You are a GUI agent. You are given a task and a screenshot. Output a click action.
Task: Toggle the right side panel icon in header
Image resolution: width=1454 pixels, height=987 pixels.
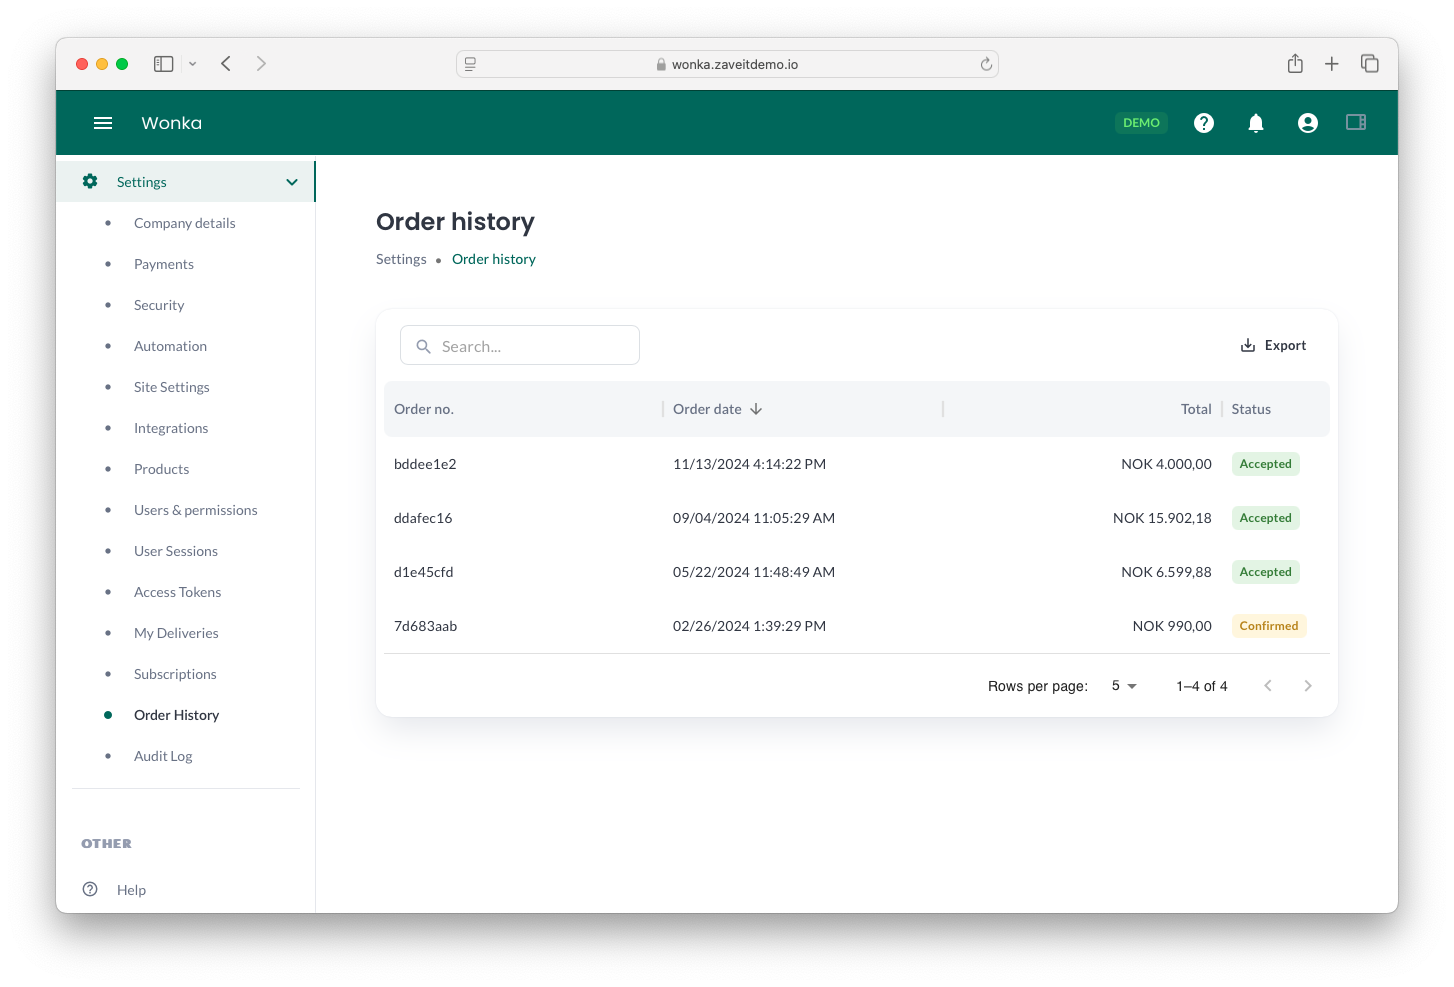pyautogui.click(x=1356, y=122)
